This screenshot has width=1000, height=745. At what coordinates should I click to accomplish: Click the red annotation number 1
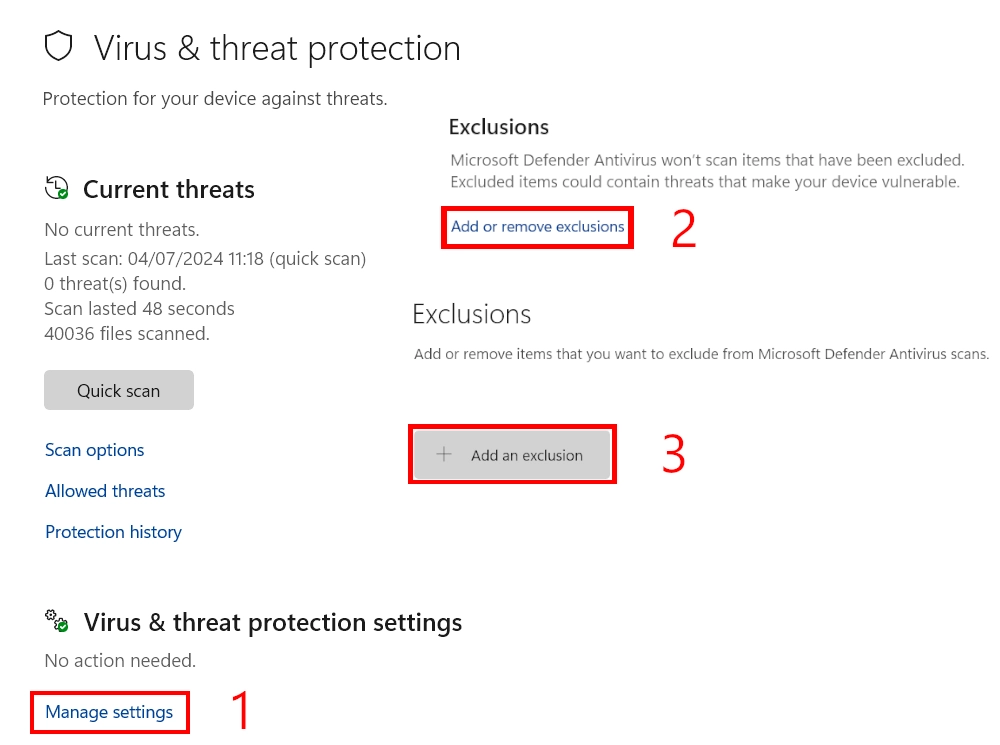click(x=240, y=711)
